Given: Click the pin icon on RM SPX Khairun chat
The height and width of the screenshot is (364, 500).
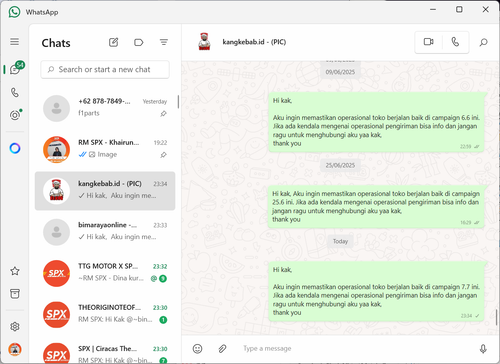Looking at the screenshot, I should coord(163,155).
